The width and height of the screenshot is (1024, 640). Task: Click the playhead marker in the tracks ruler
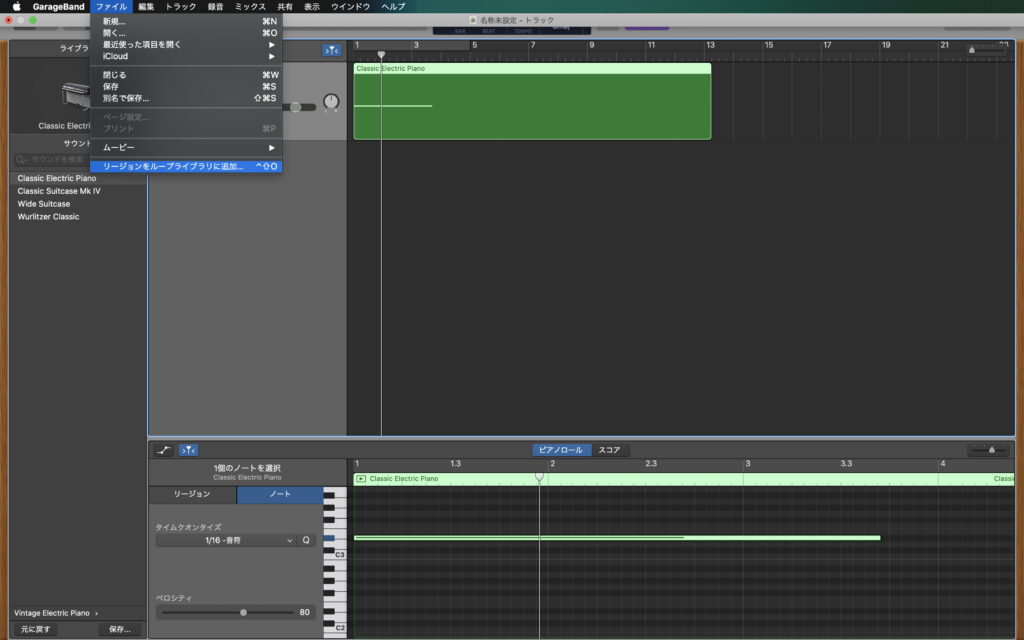coord(381,55)
